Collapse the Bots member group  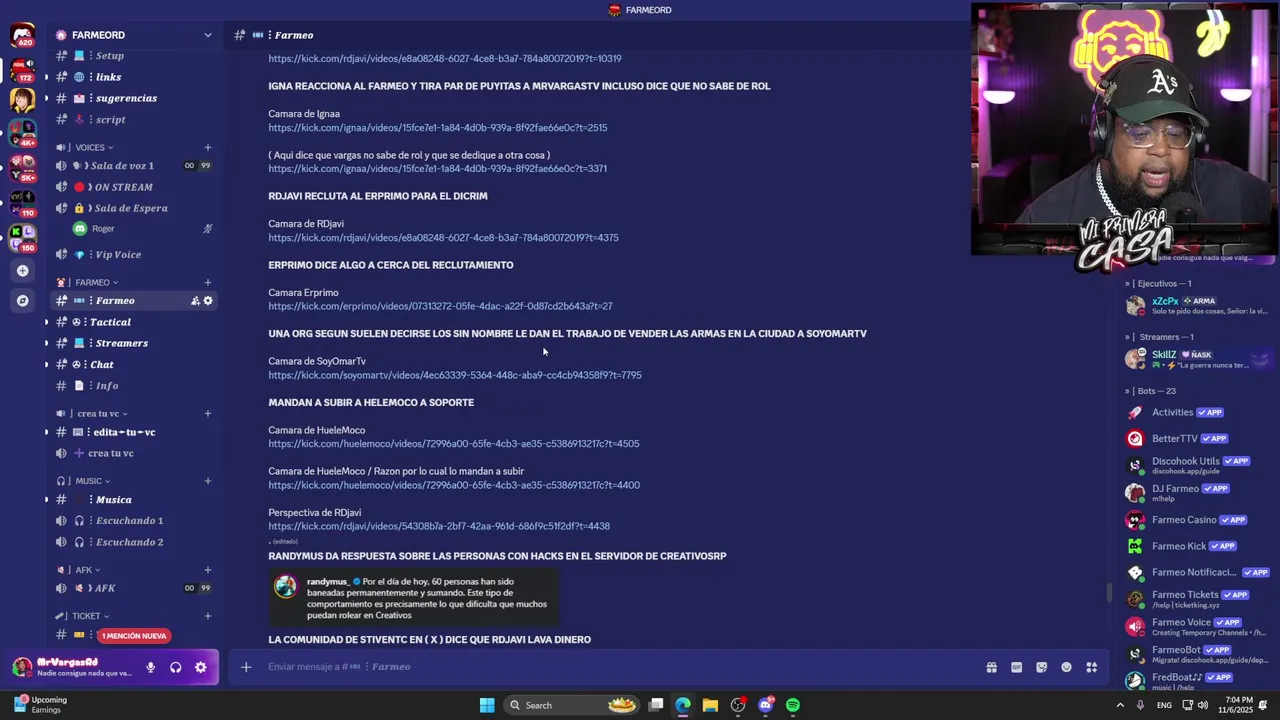1150,390
